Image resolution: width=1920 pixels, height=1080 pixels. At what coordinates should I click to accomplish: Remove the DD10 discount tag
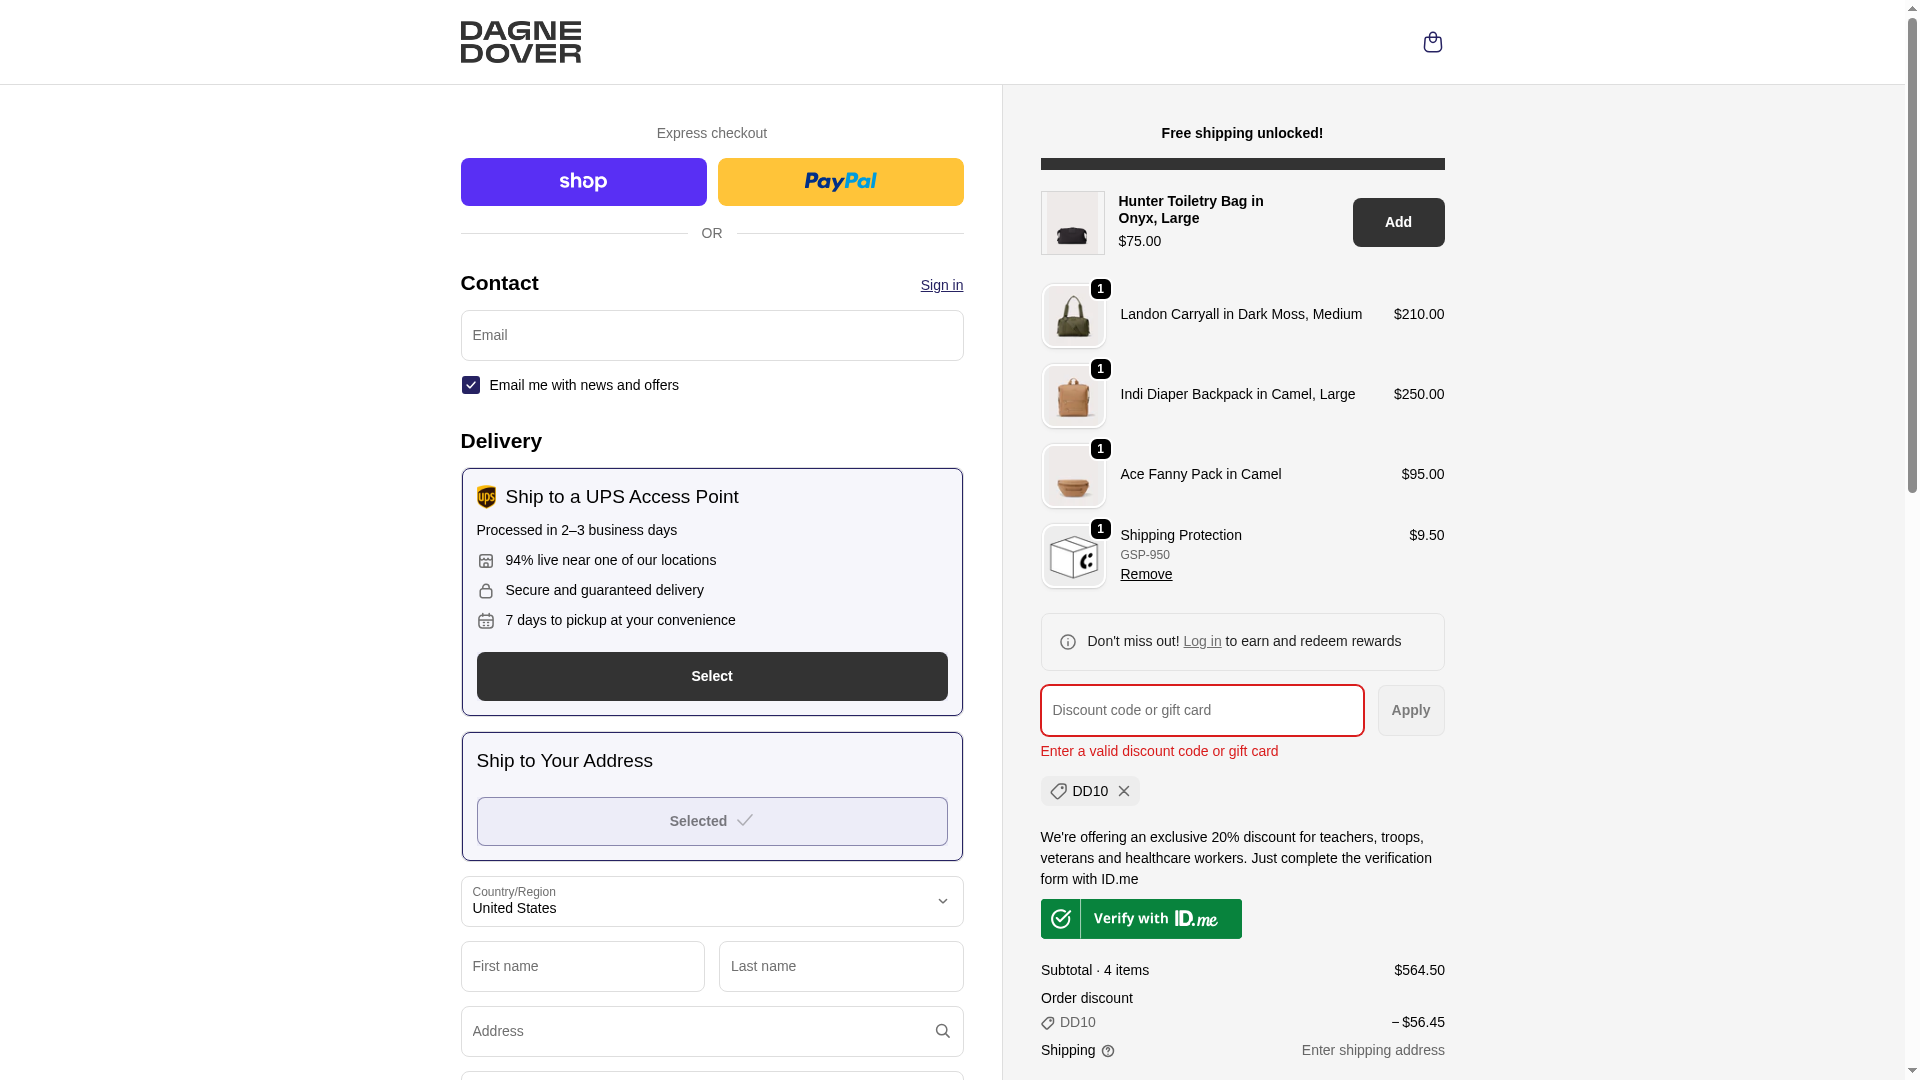[1124, 791]
